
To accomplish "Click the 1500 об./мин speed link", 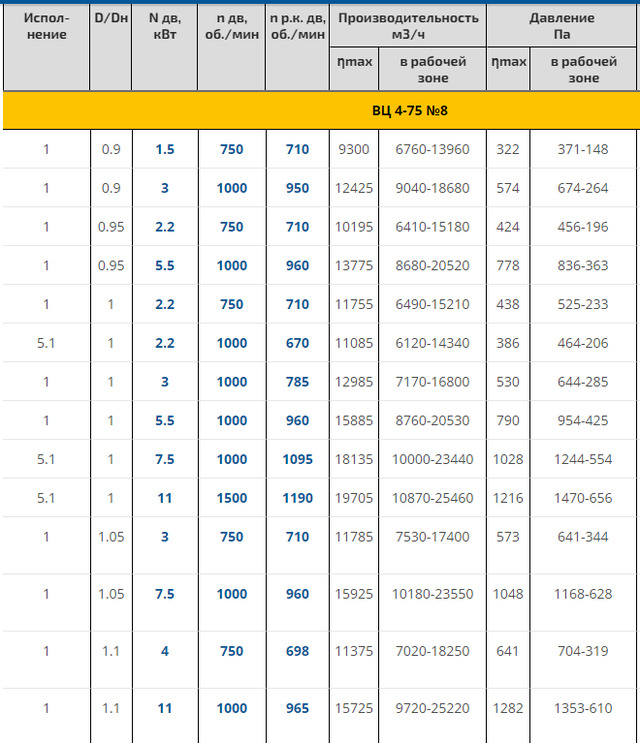I will point(231,498).
